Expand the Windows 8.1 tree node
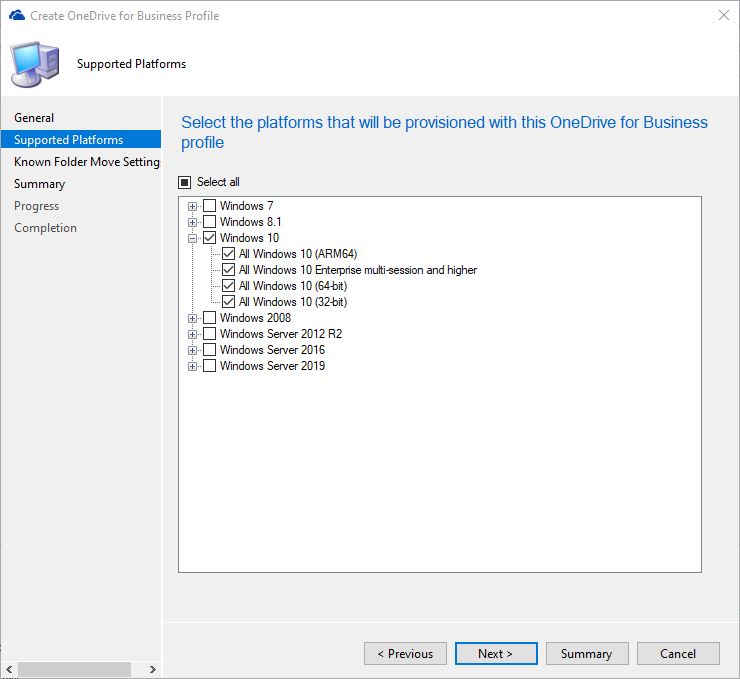Image resolution: width=740 pixels, height=679 pixels. 193,222
